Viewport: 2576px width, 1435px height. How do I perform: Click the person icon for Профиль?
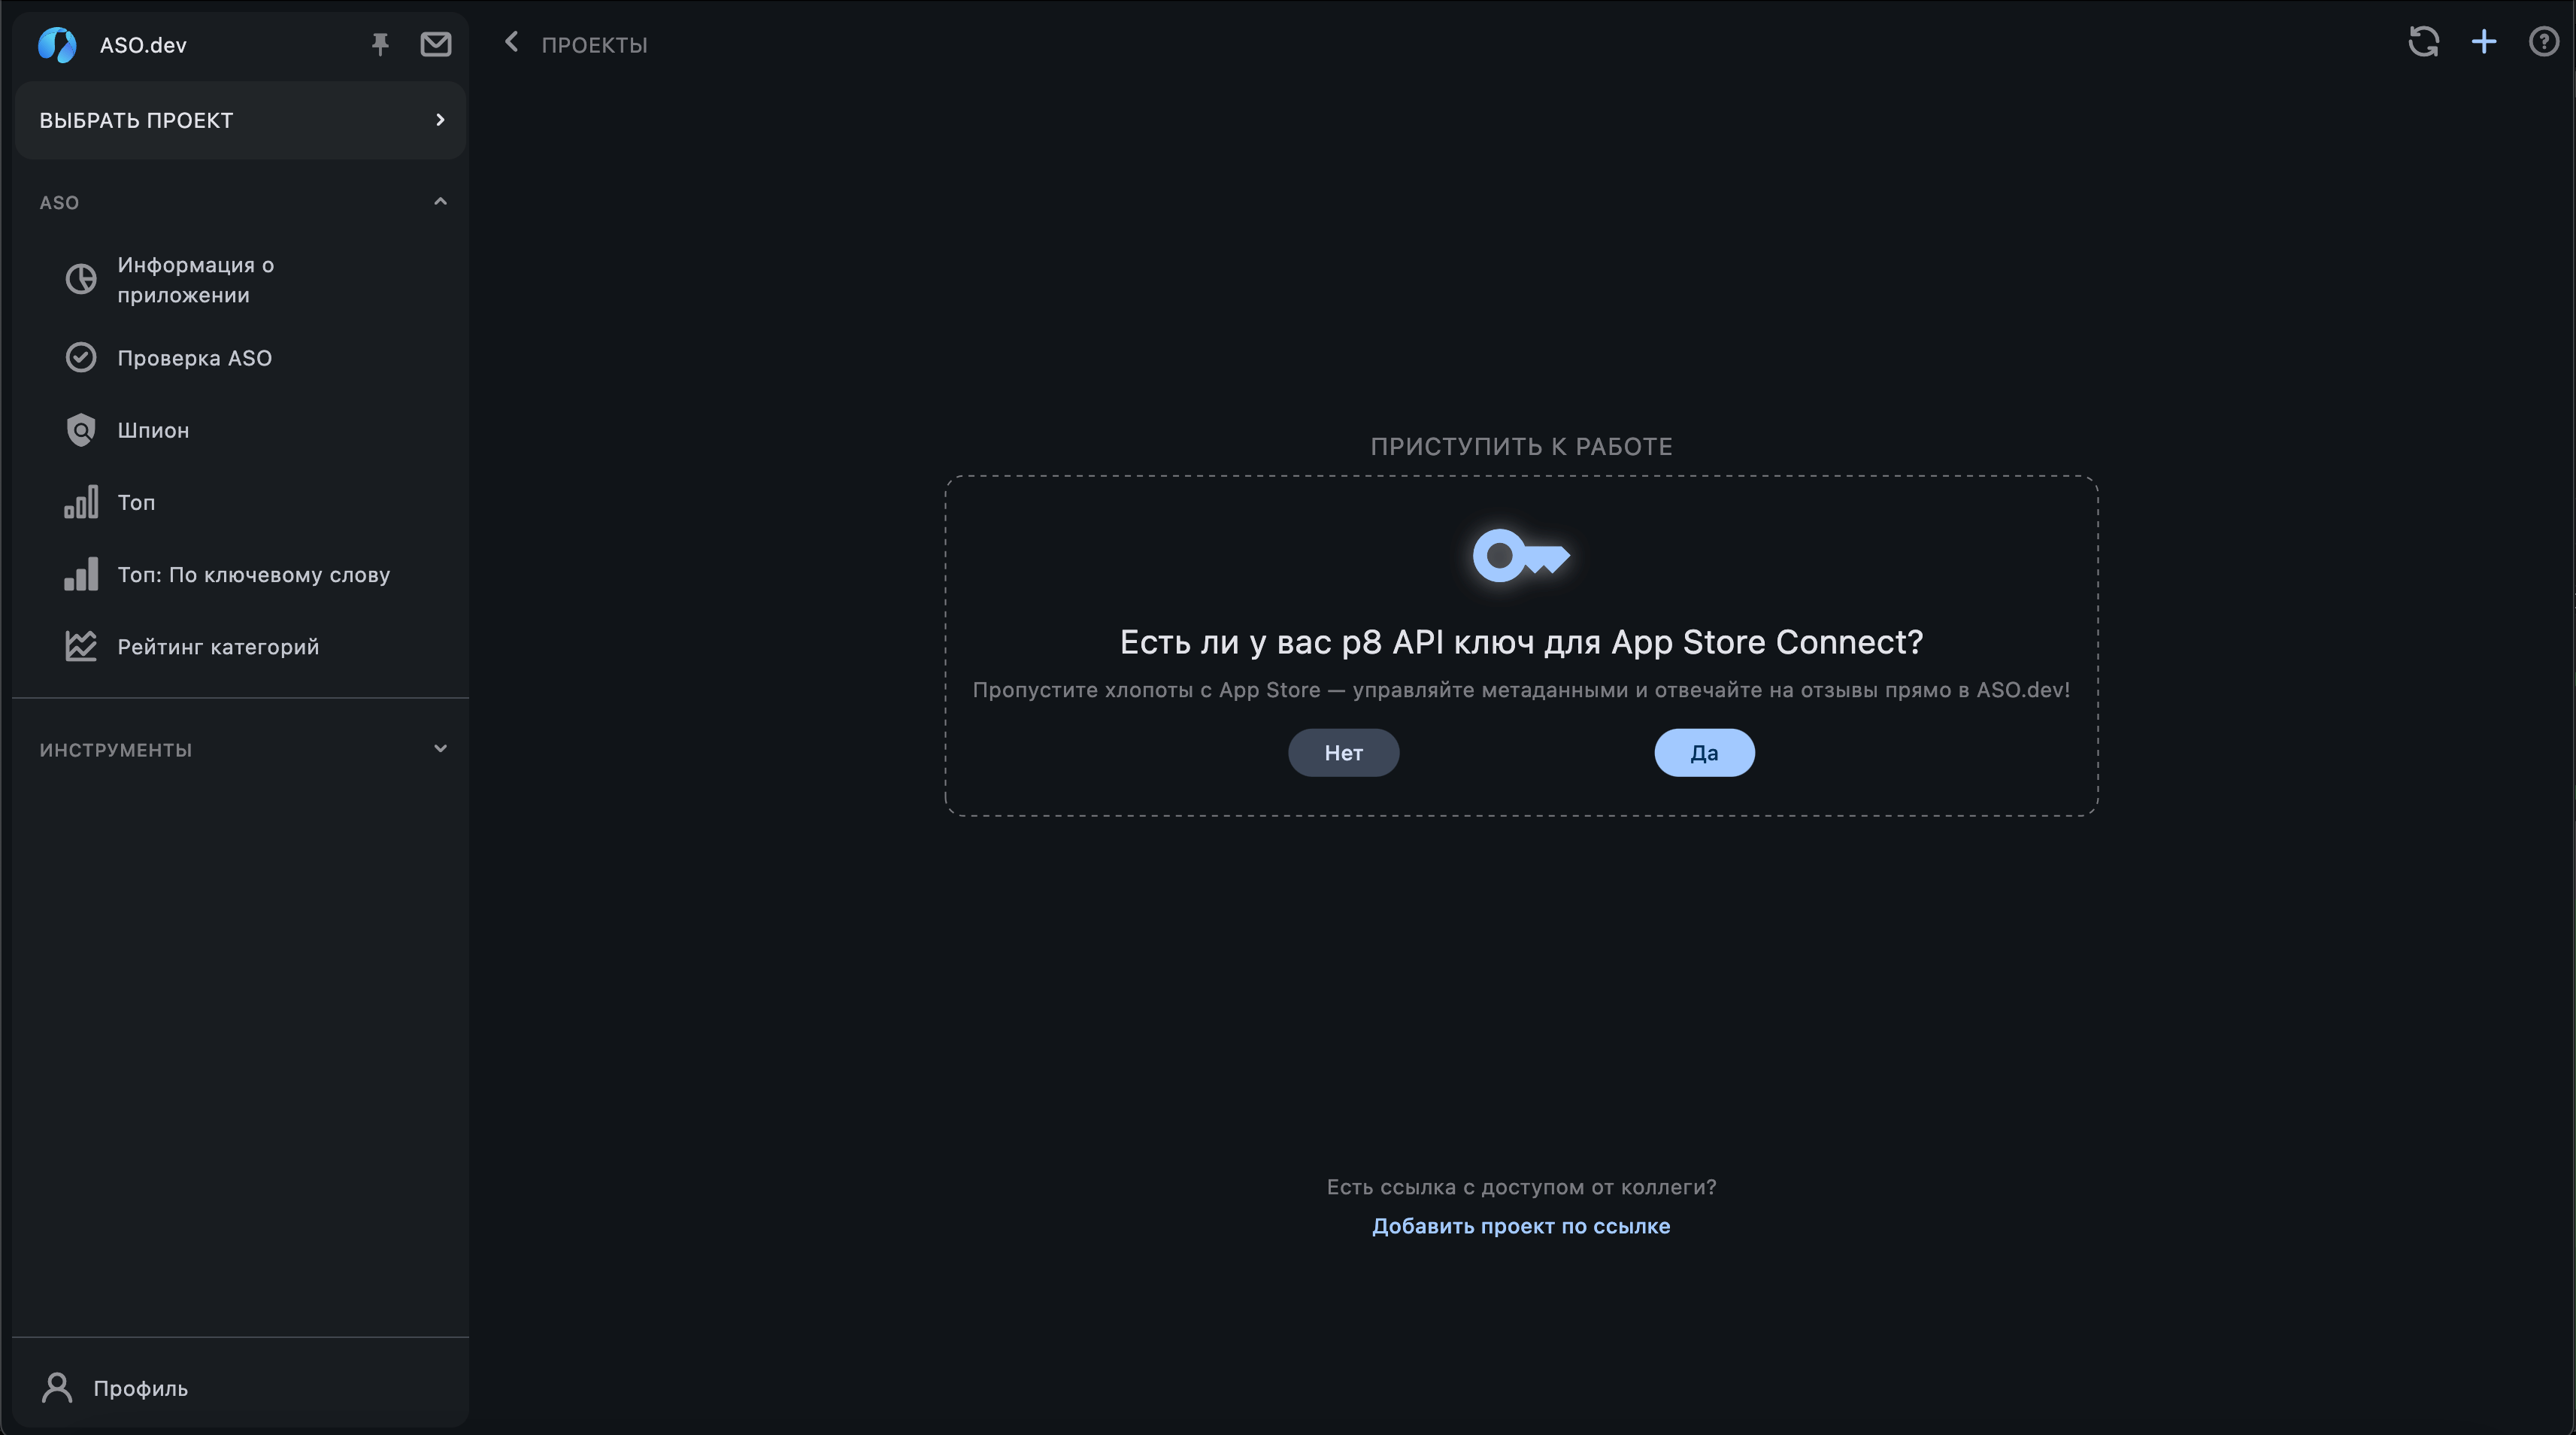tap(57, 1388)
